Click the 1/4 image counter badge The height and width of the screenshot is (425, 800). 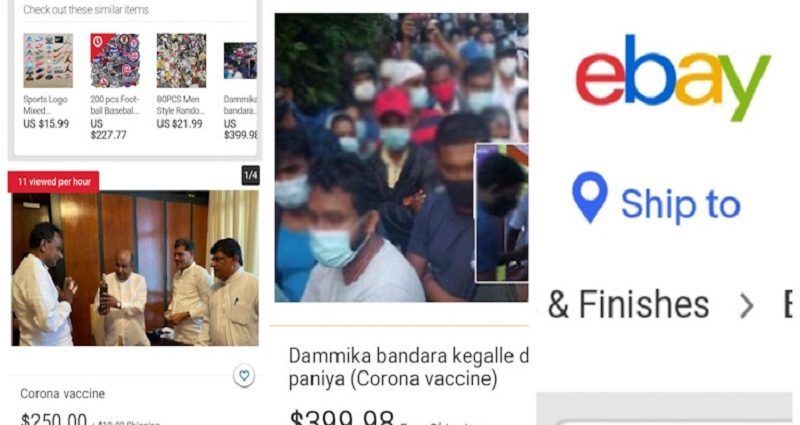251,176
